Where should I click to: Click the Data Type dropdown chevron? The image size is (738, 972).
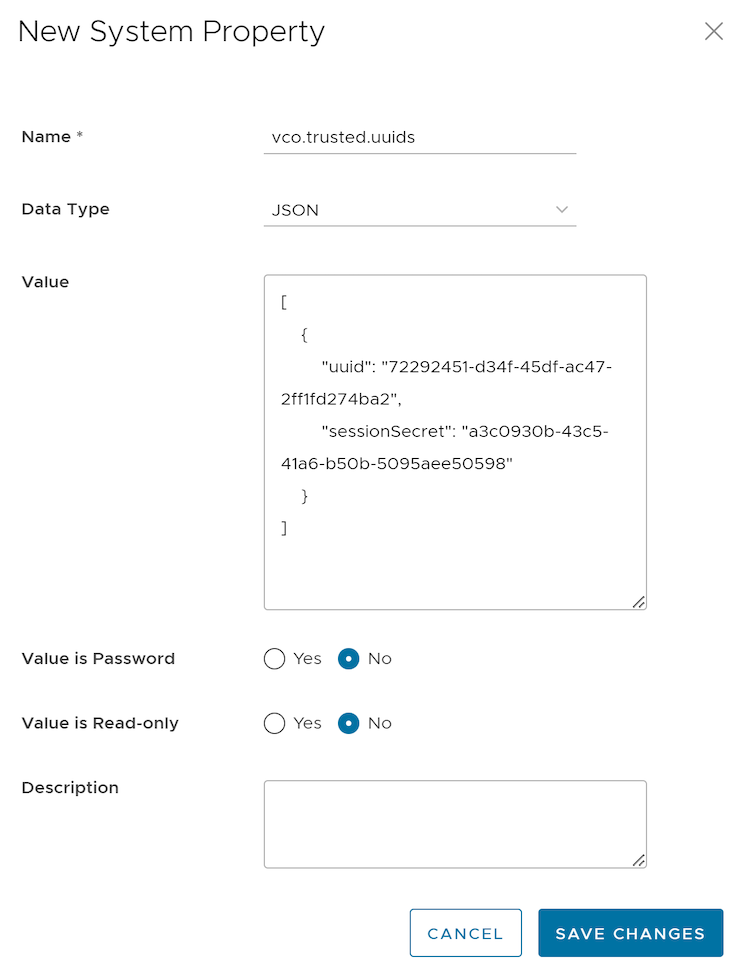(562, 210)
